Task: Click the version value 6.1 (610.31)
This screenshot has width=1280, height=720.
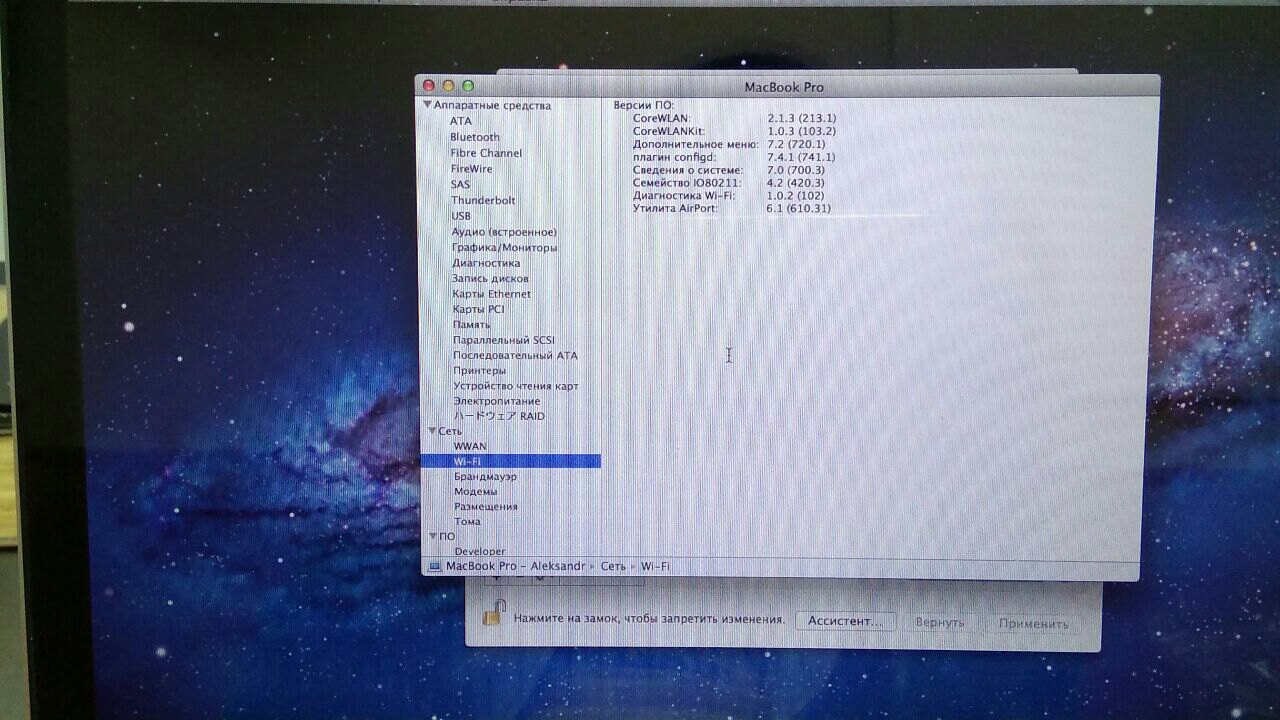Action: [x=799, y=209]
